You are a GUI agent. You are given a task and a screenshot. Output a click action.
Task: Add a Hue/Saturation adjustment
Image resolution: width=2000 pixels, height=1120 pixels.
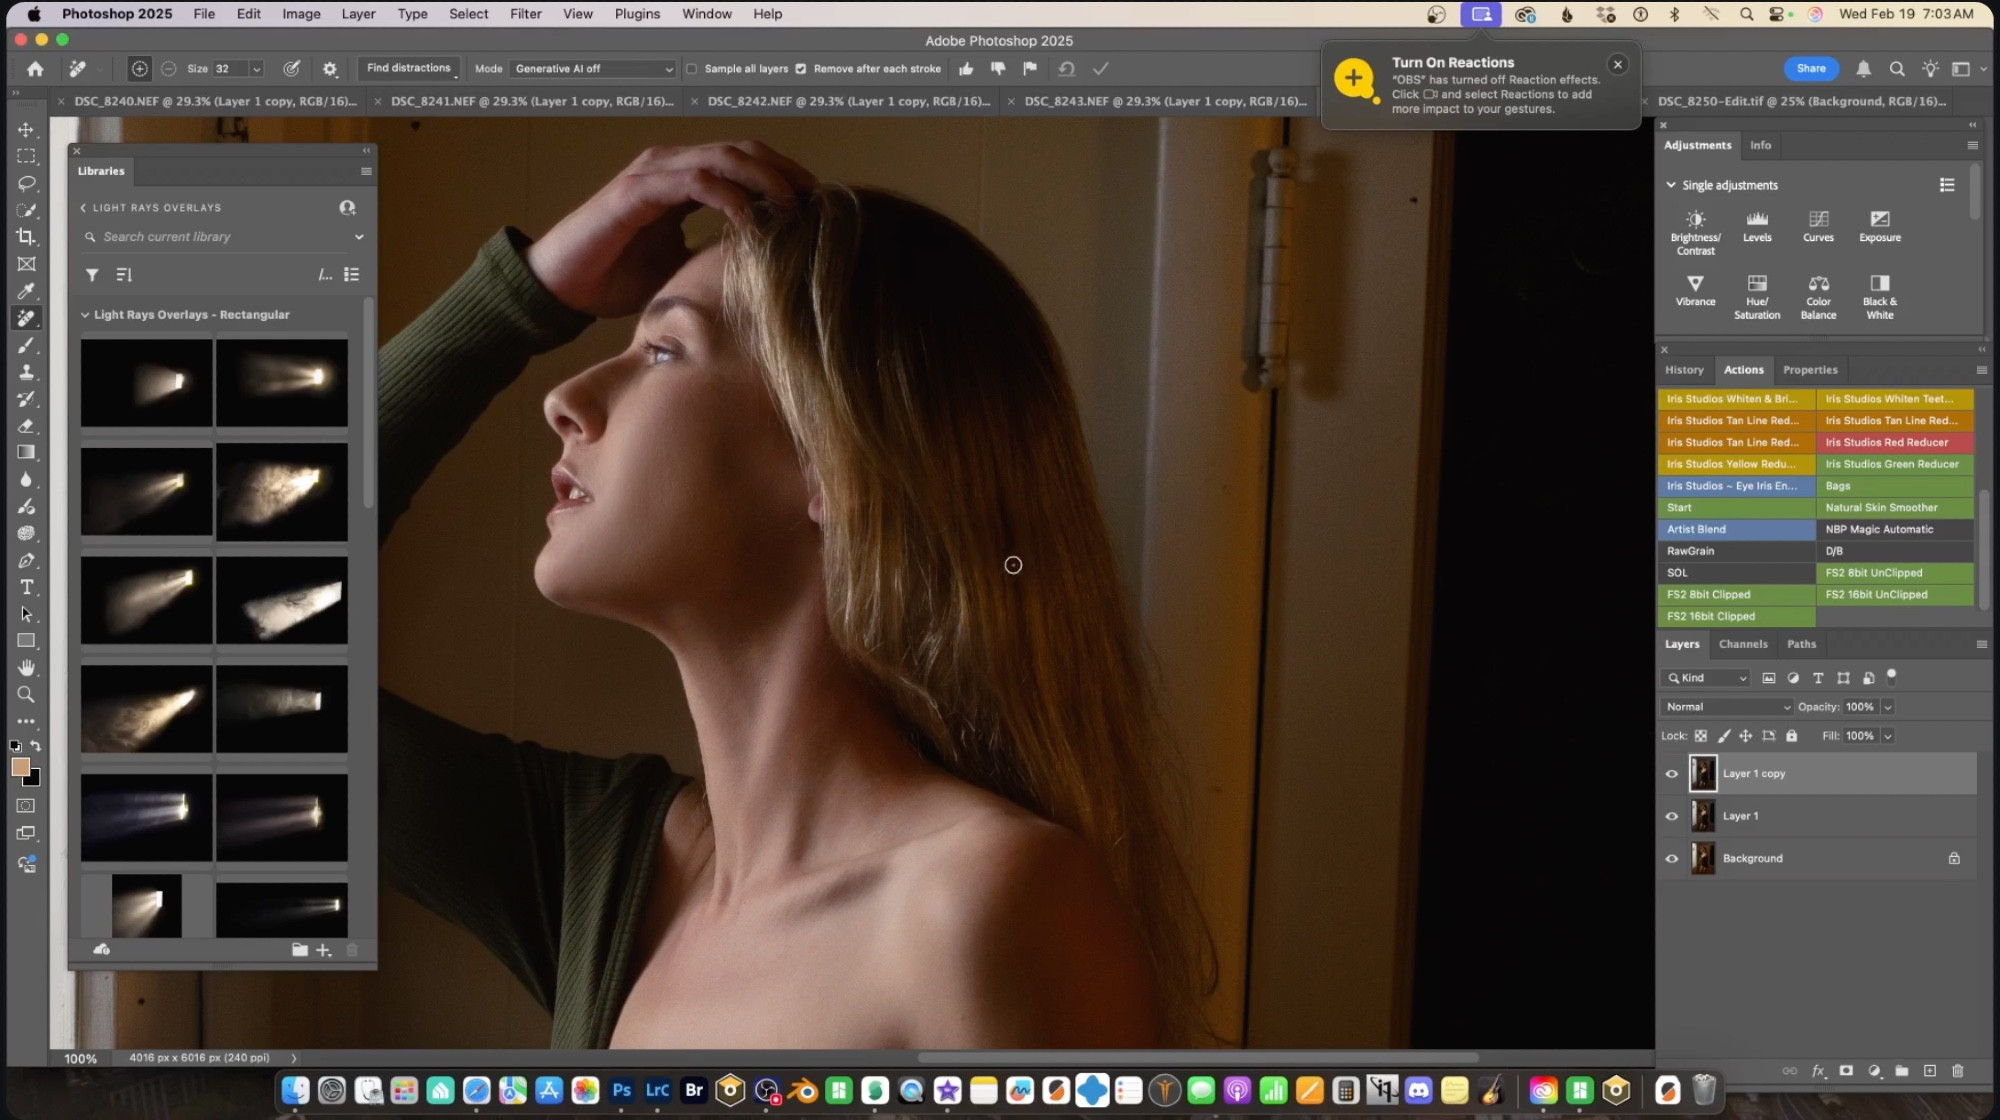click(1757, 297)
